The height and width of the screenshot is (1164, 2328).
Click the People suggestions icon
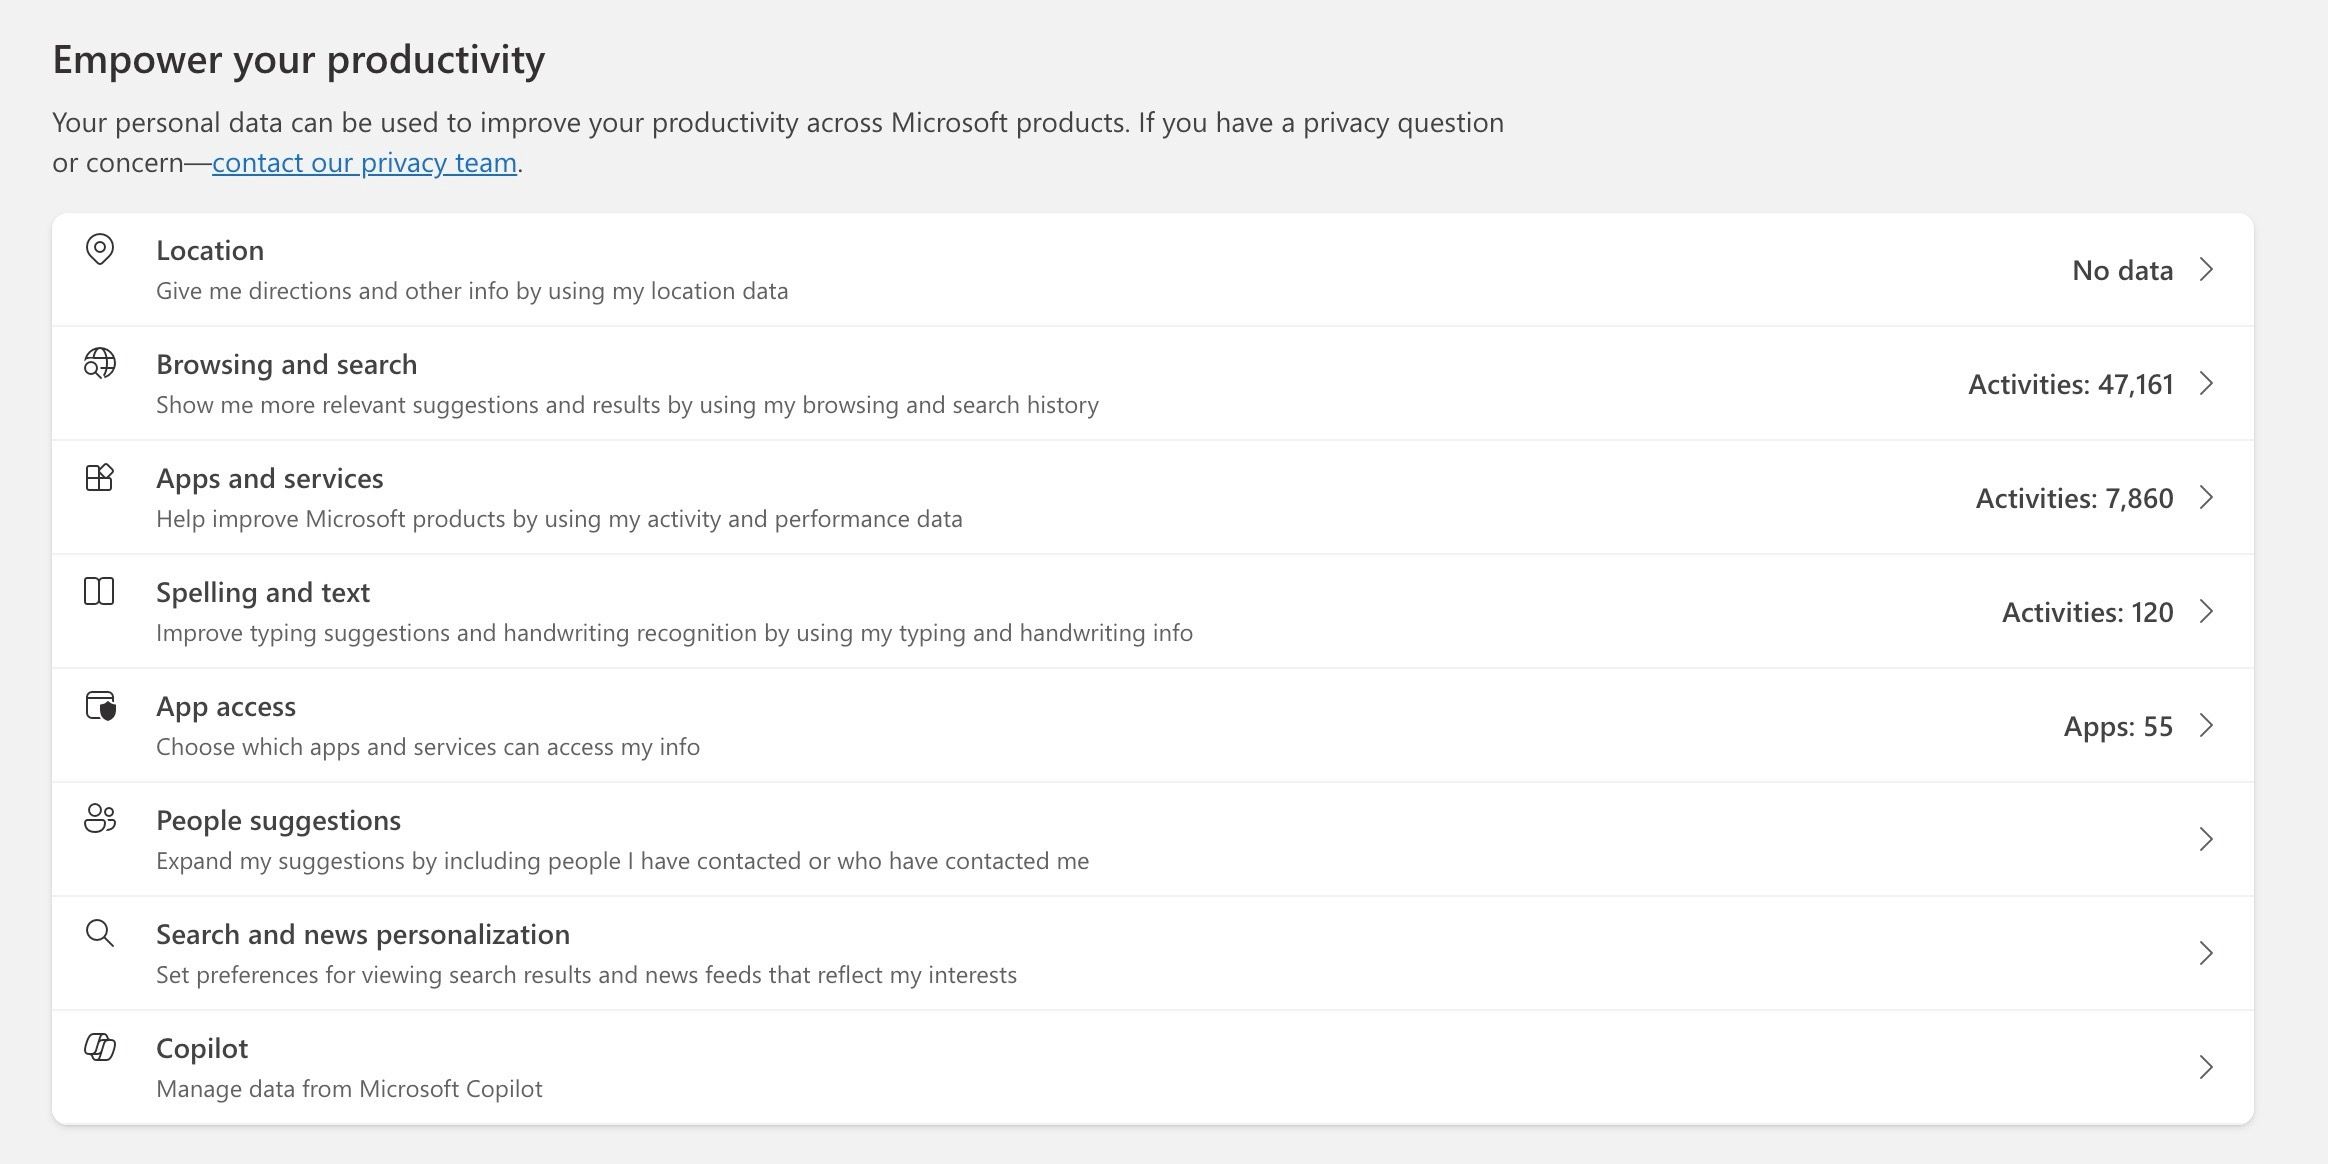point(100,819)
